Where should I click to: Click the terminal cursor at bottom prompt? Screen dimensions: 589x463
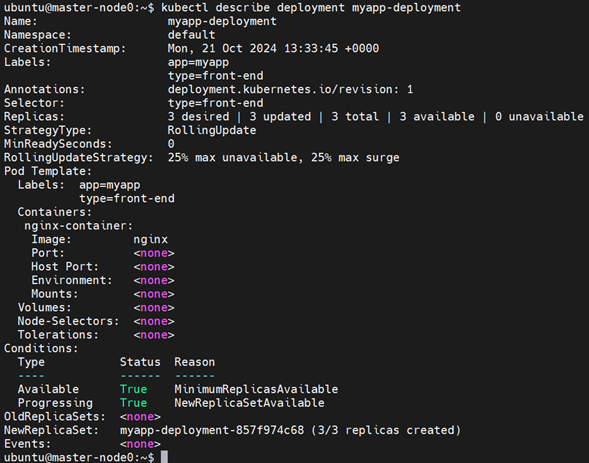click(164, 457)
